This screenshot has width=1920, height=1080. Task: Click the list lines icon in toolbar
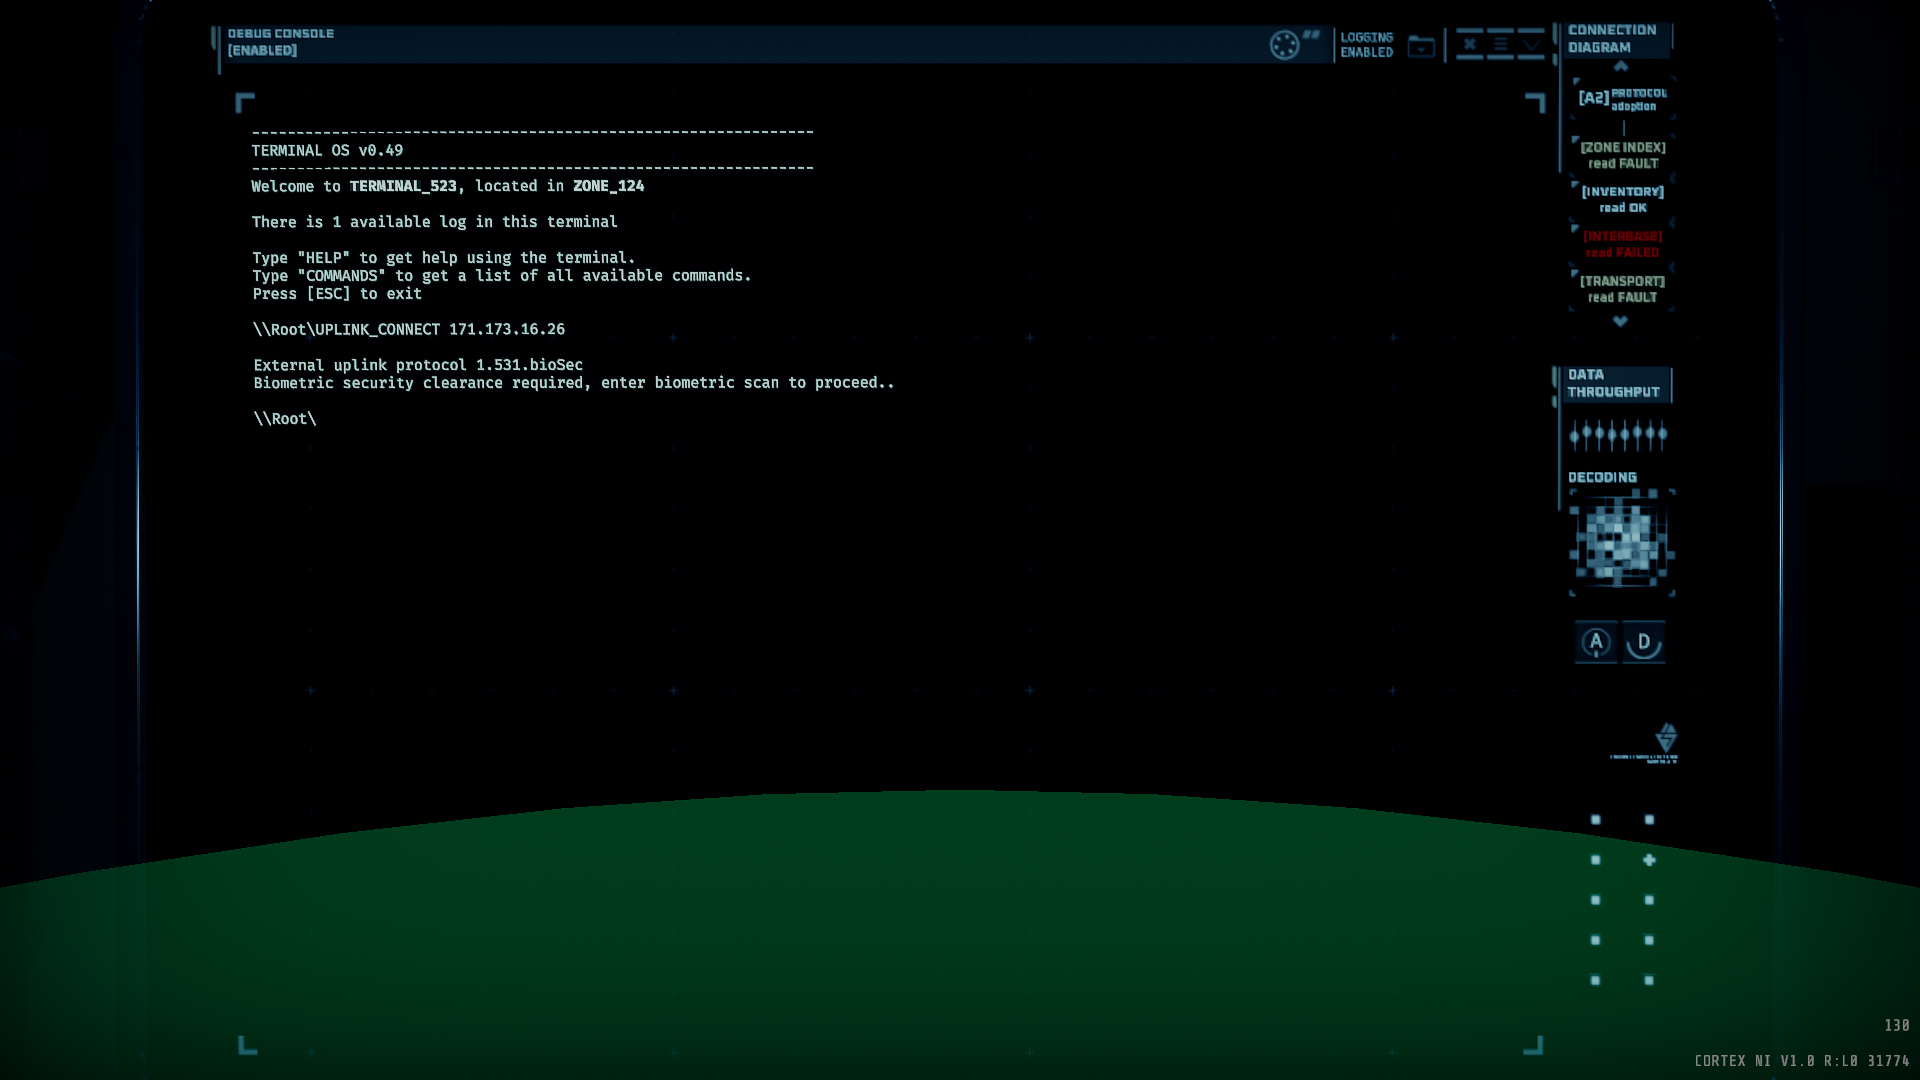(x=1500, y=44)
